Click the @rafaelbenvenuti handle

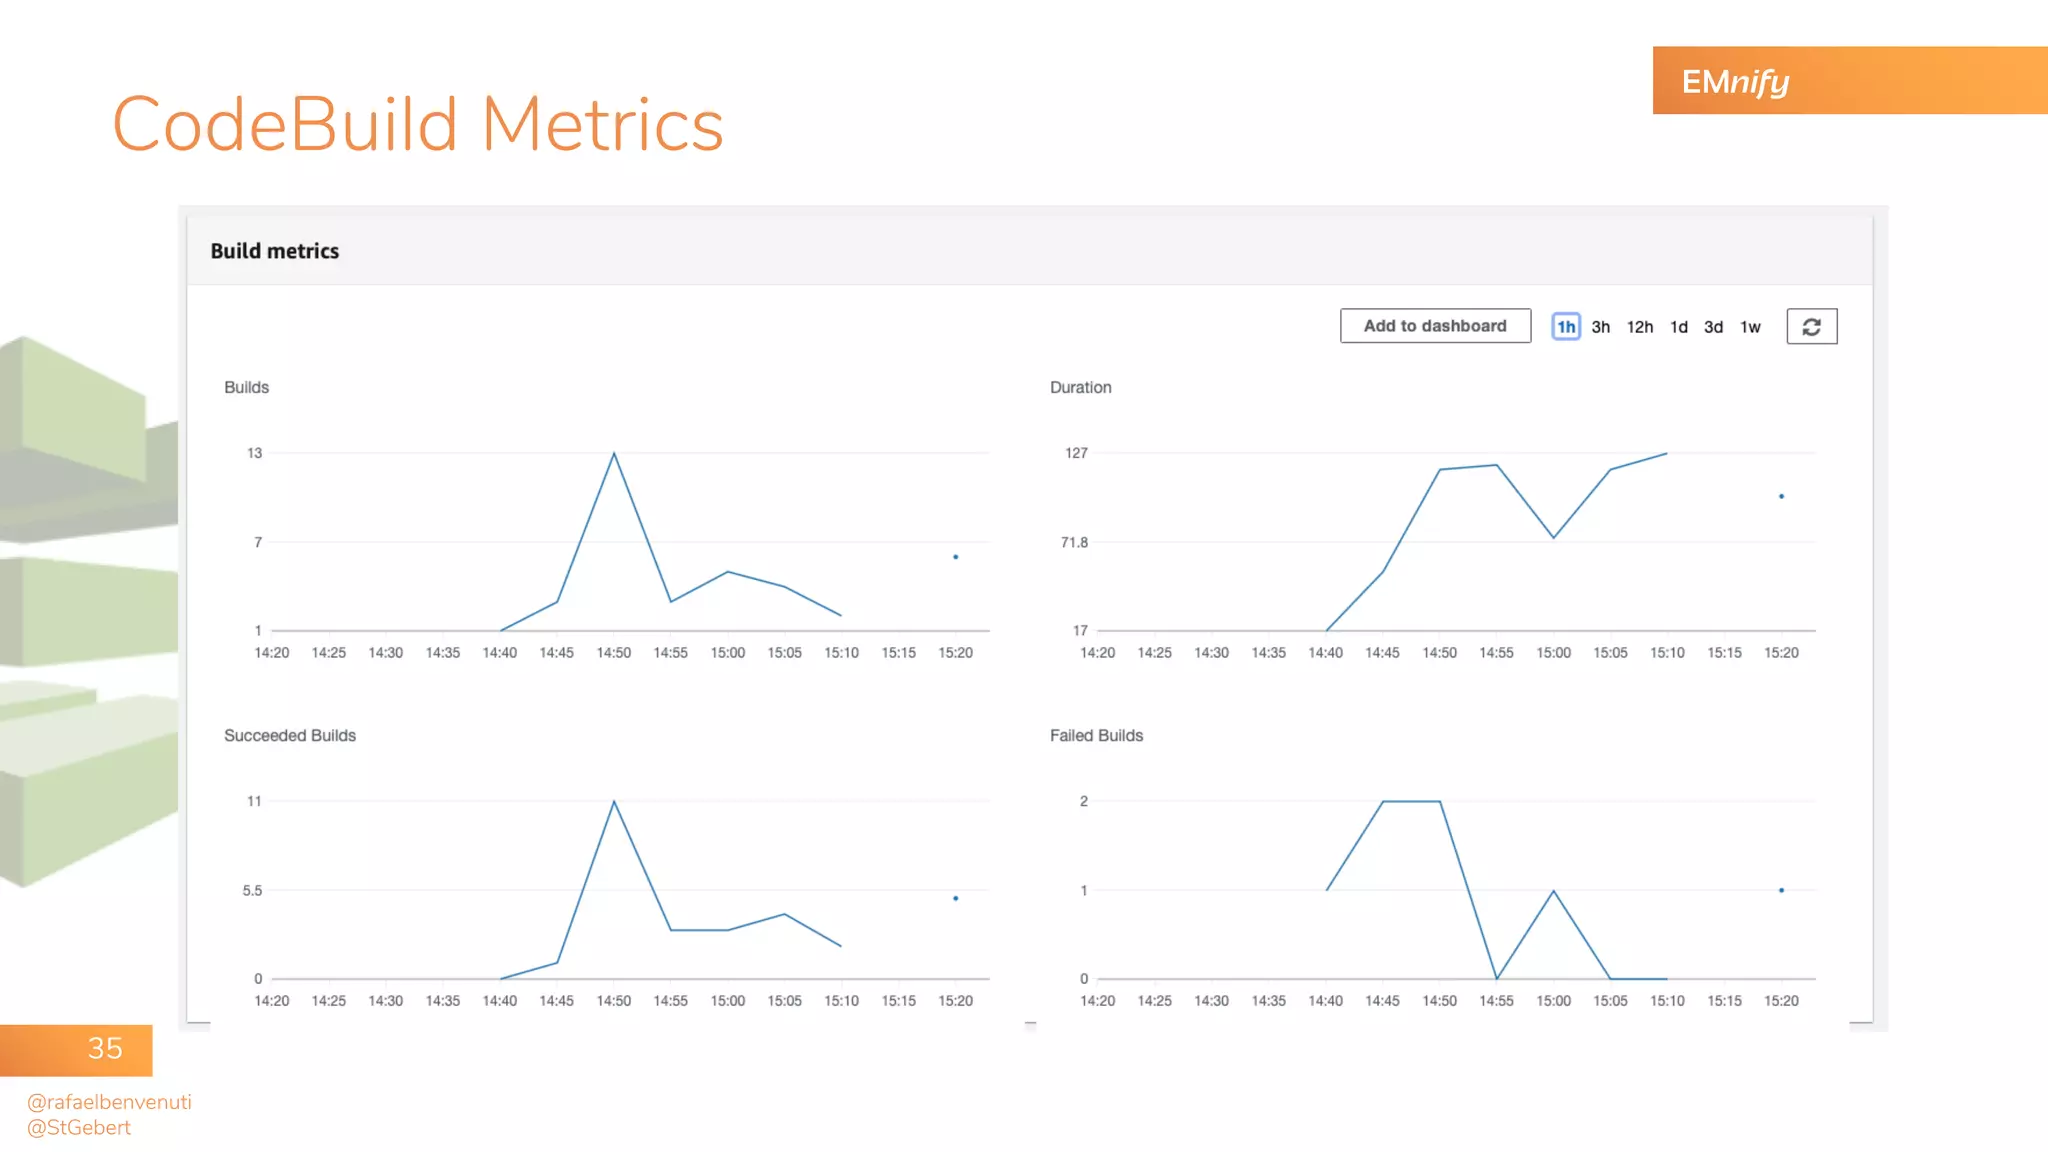[109, 1102]
